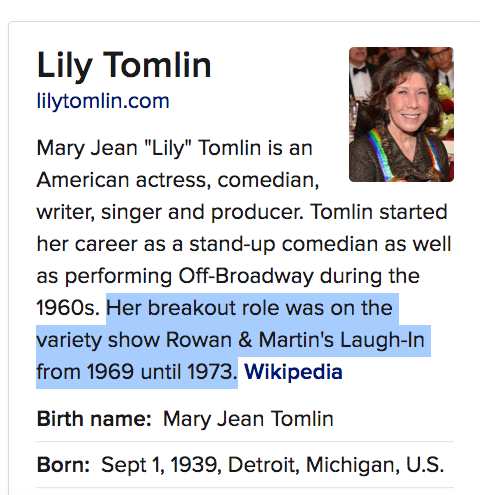The width and height of the screenshot is (480, 495).
Task: Click the words variety show in highlighted text
Action: 98,340
